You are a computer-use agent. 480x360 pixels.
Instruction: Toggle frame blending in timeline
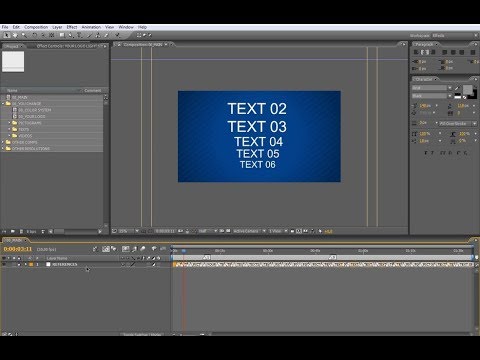click(134, 249)
